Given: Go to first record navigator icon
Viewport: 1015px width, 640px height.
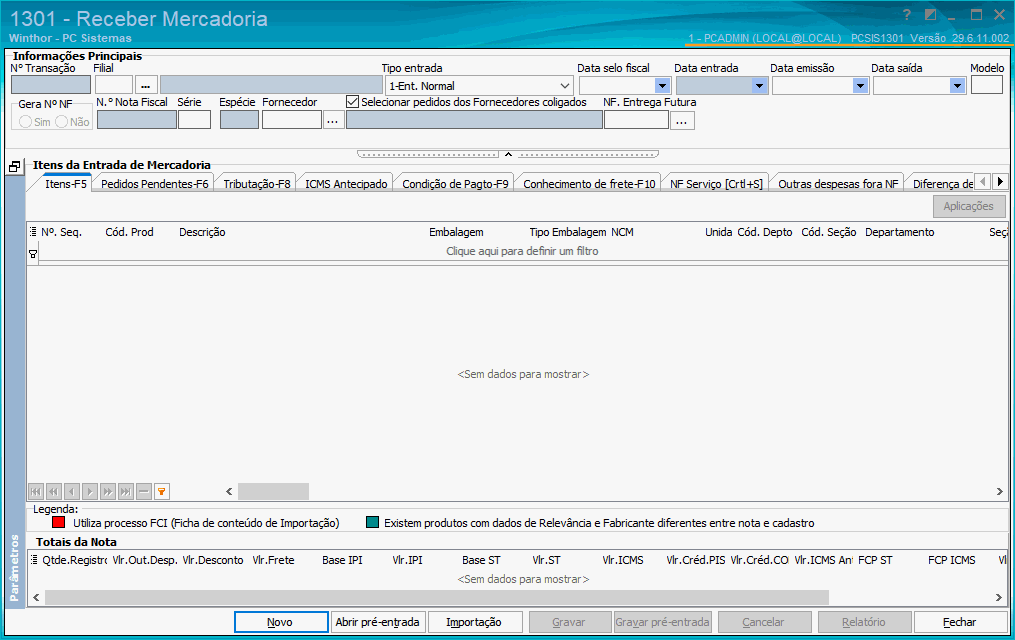Looking at the screenshot, I should 36,492.
